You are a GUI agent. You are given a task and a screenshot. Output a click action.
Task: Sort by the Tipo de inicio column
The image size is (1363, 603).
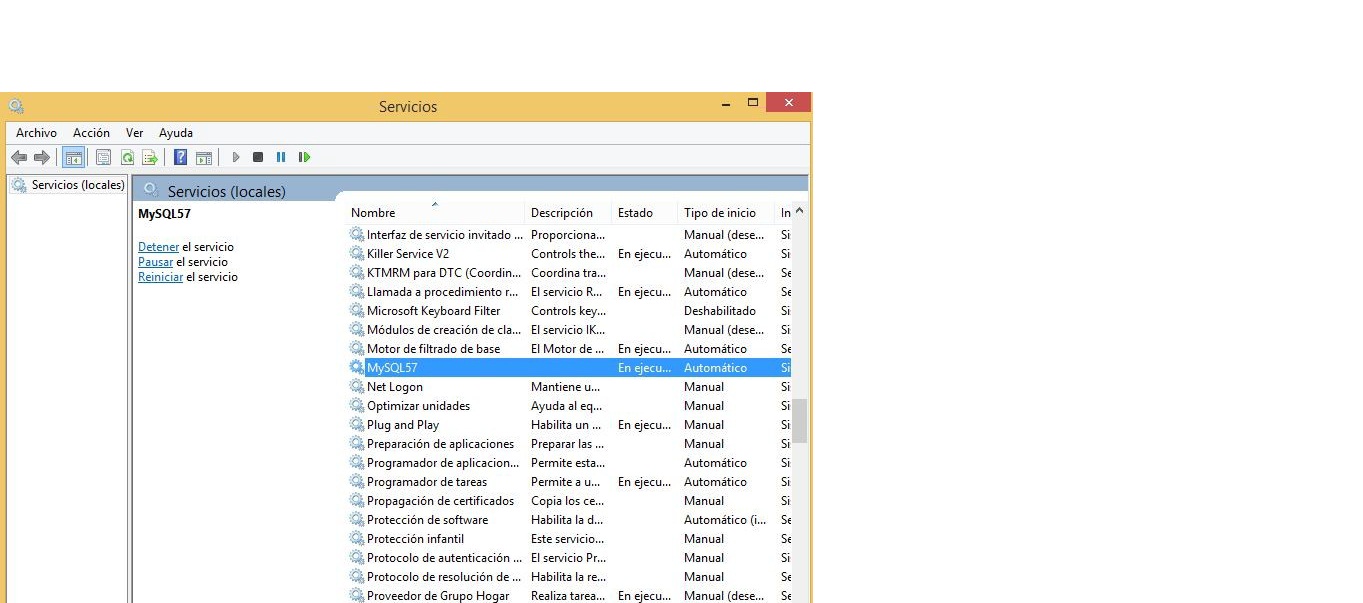(x=720, y=213)
